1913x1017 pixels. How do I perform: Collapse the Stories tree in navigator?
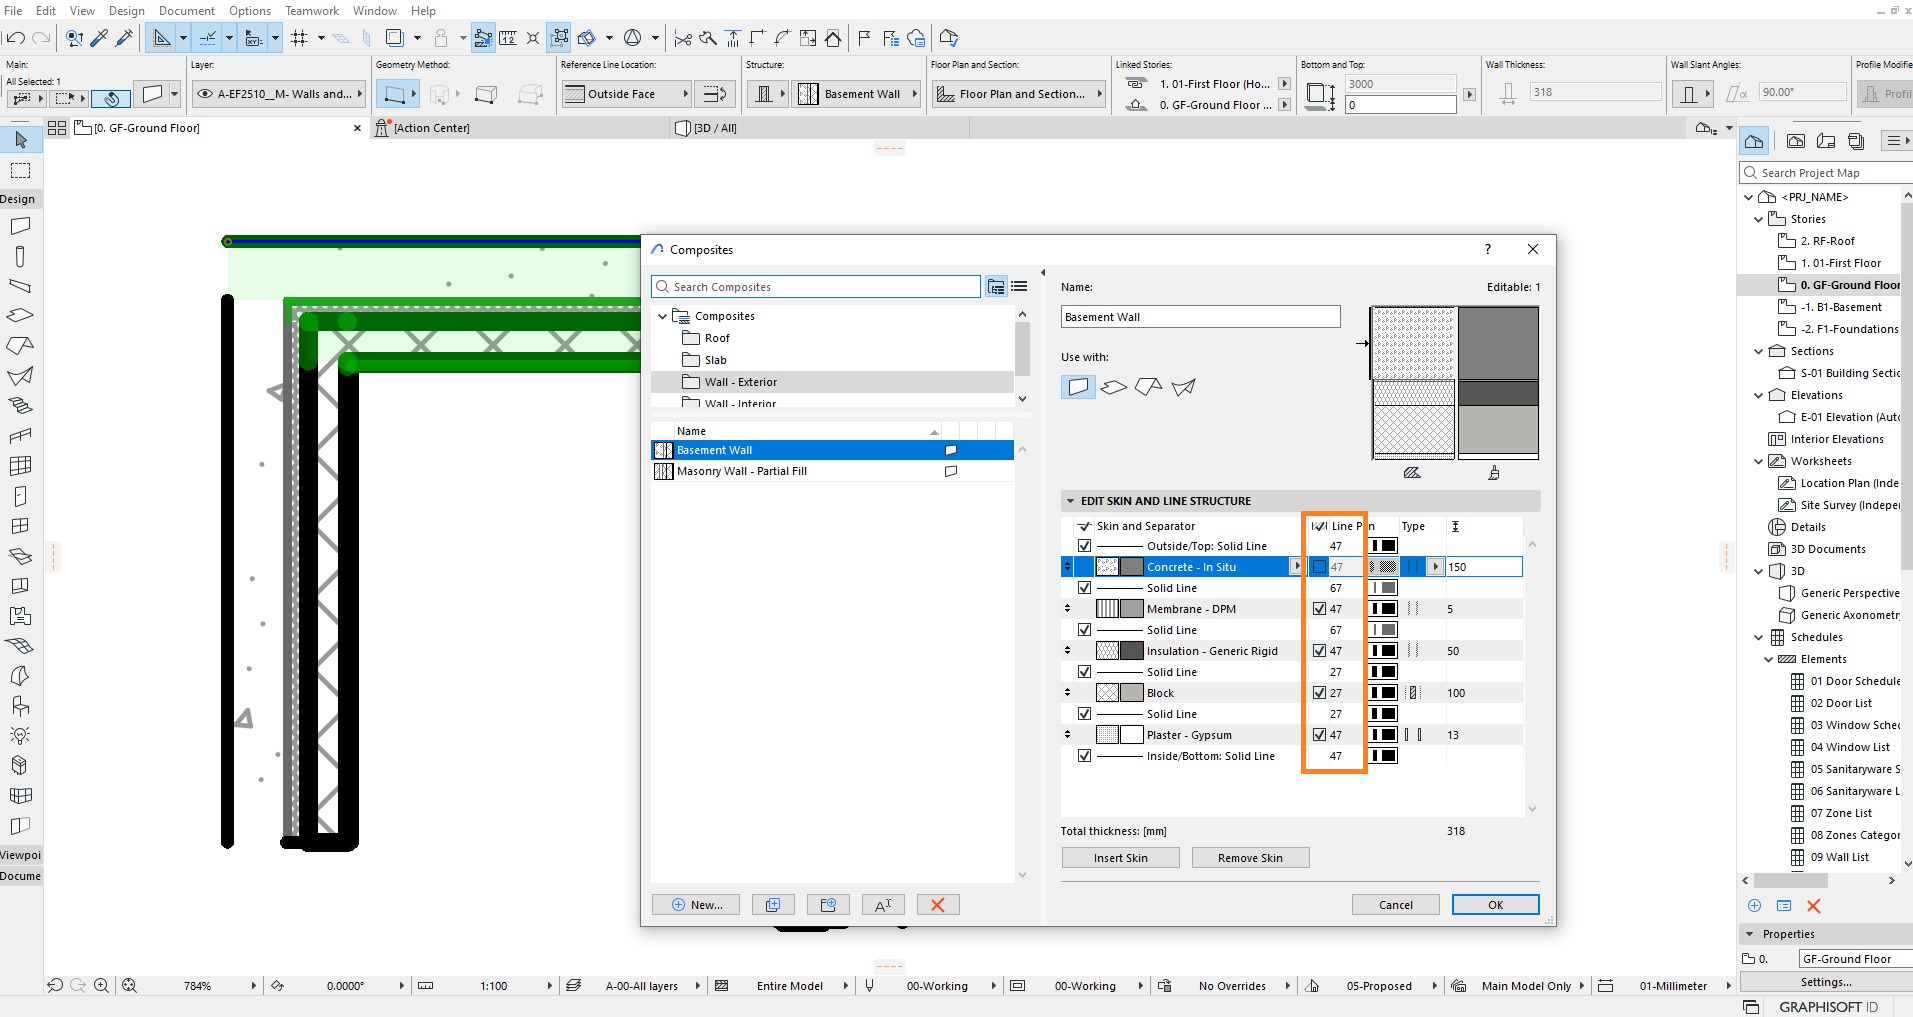pyautogui.click(x=1759, y=219)
